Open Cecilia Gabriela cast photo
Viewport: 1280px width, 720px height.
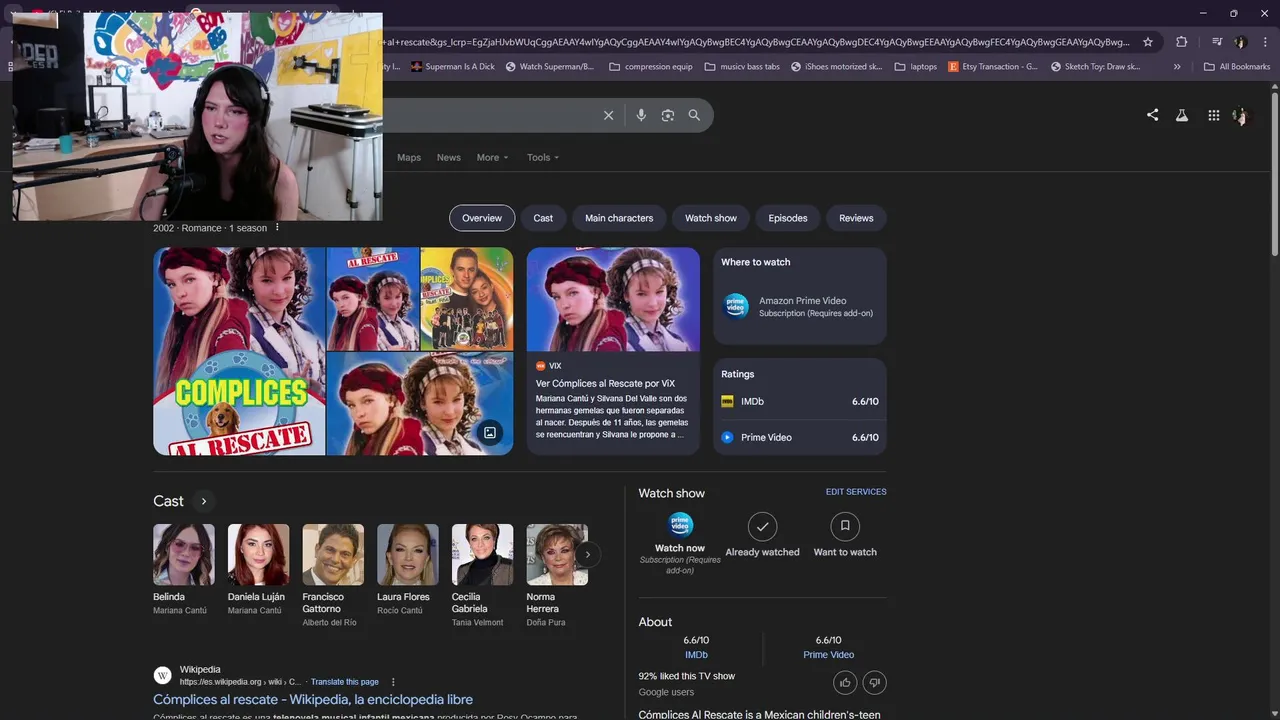482,555
